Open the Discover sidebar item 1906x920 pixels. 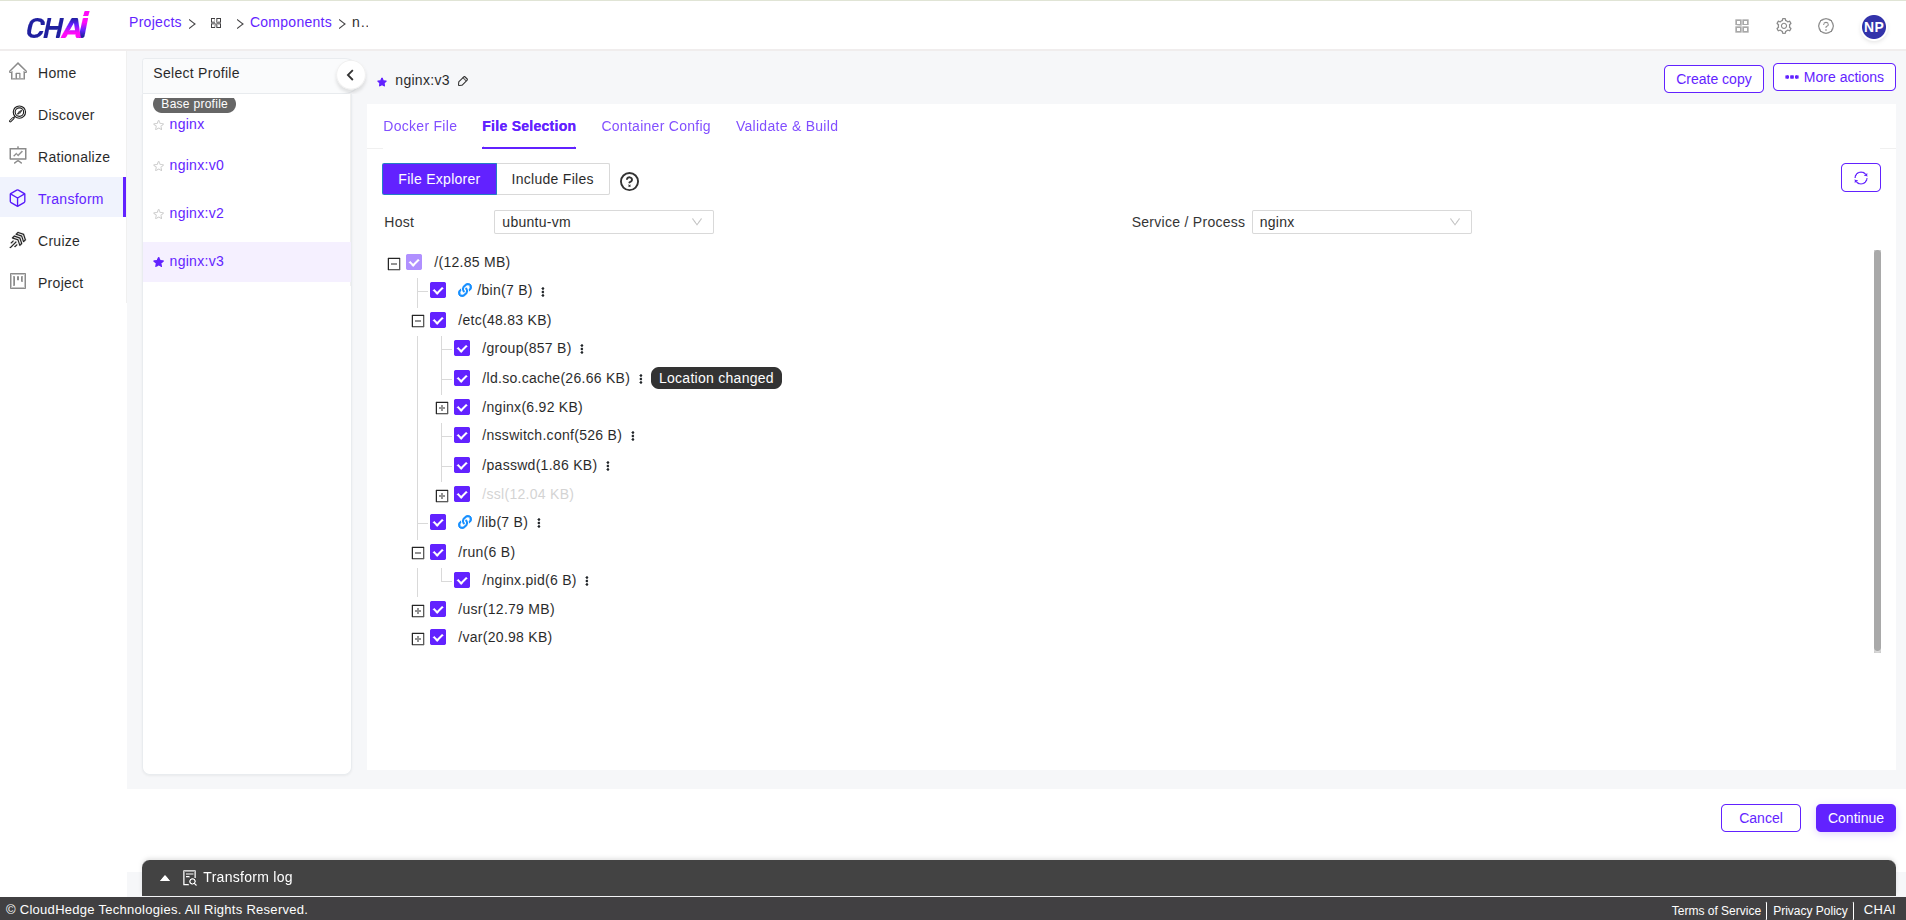coord(62,115)
